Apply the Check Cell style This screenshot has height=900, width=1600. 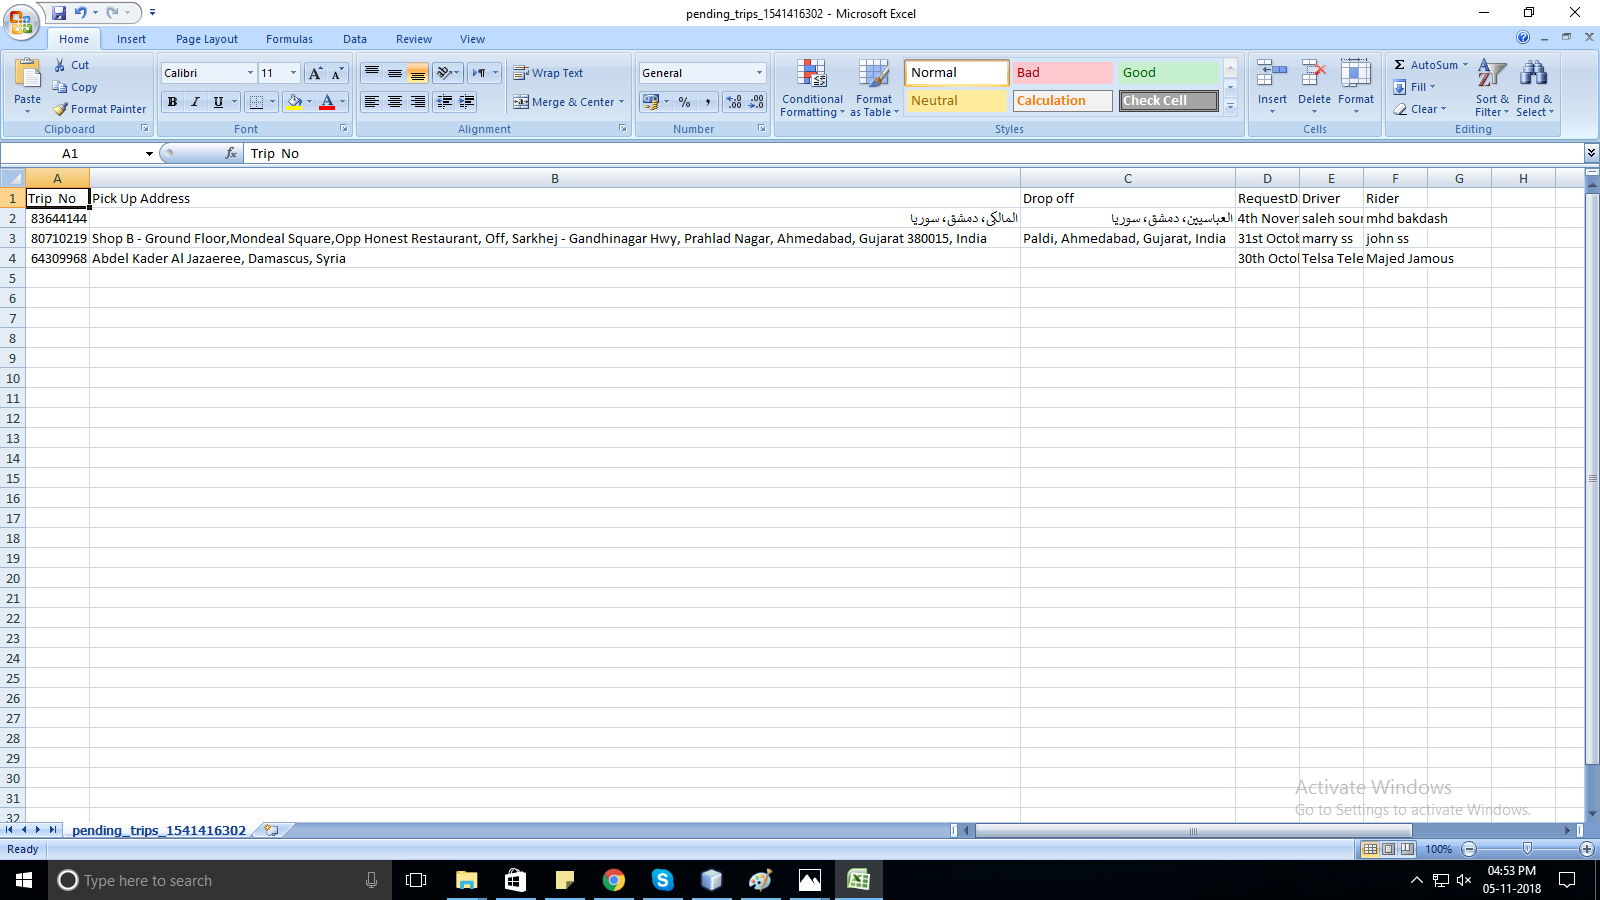tap(1168, 101)
